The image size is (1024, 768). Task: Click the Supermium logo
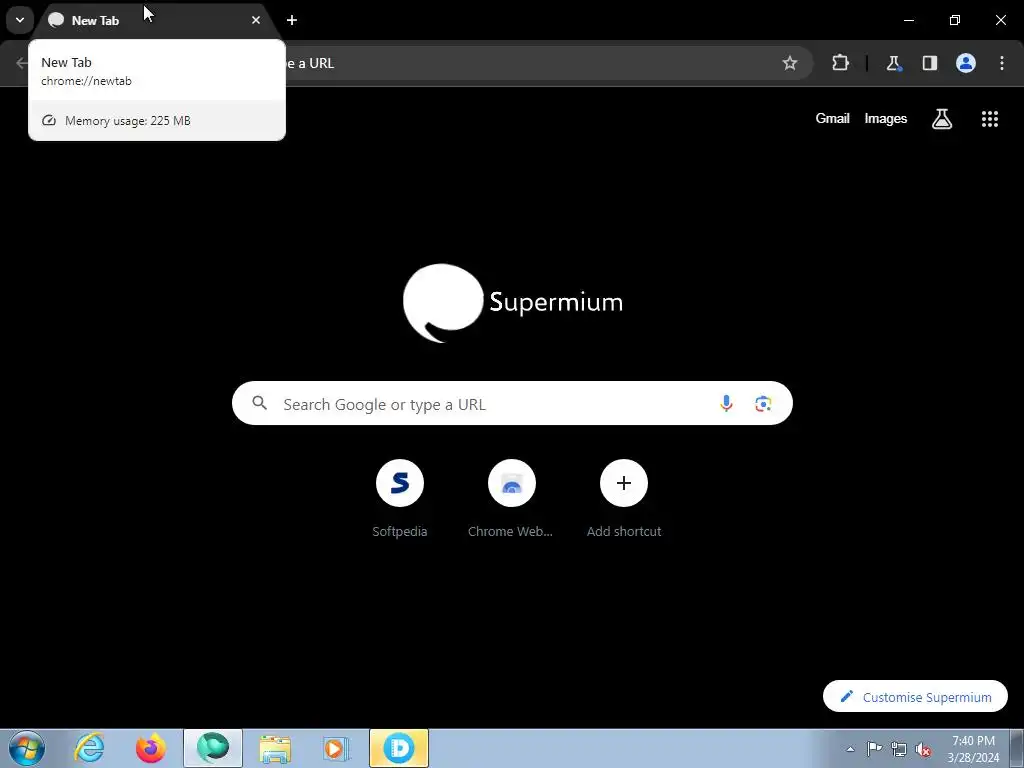point(513,302)
